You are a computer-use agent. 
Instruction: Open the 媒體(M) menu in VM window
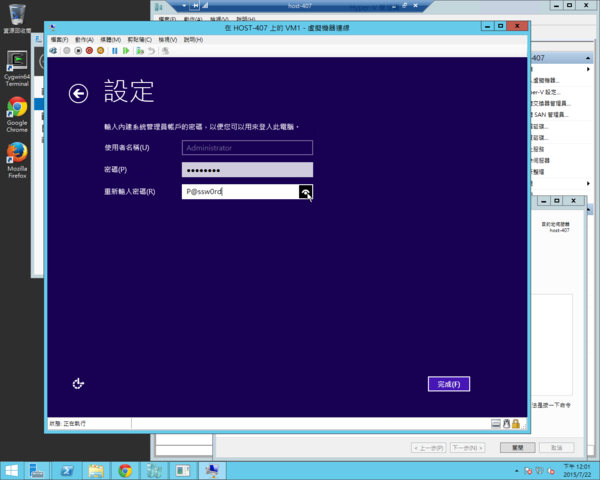coord(111,40)
